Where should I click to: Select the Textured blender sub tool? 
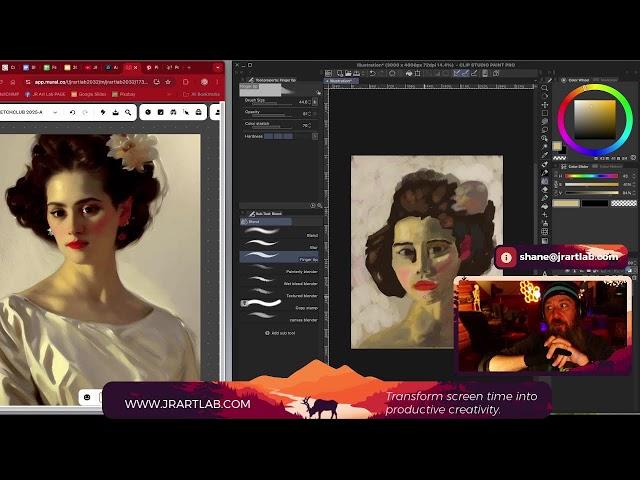click(280, 293)
